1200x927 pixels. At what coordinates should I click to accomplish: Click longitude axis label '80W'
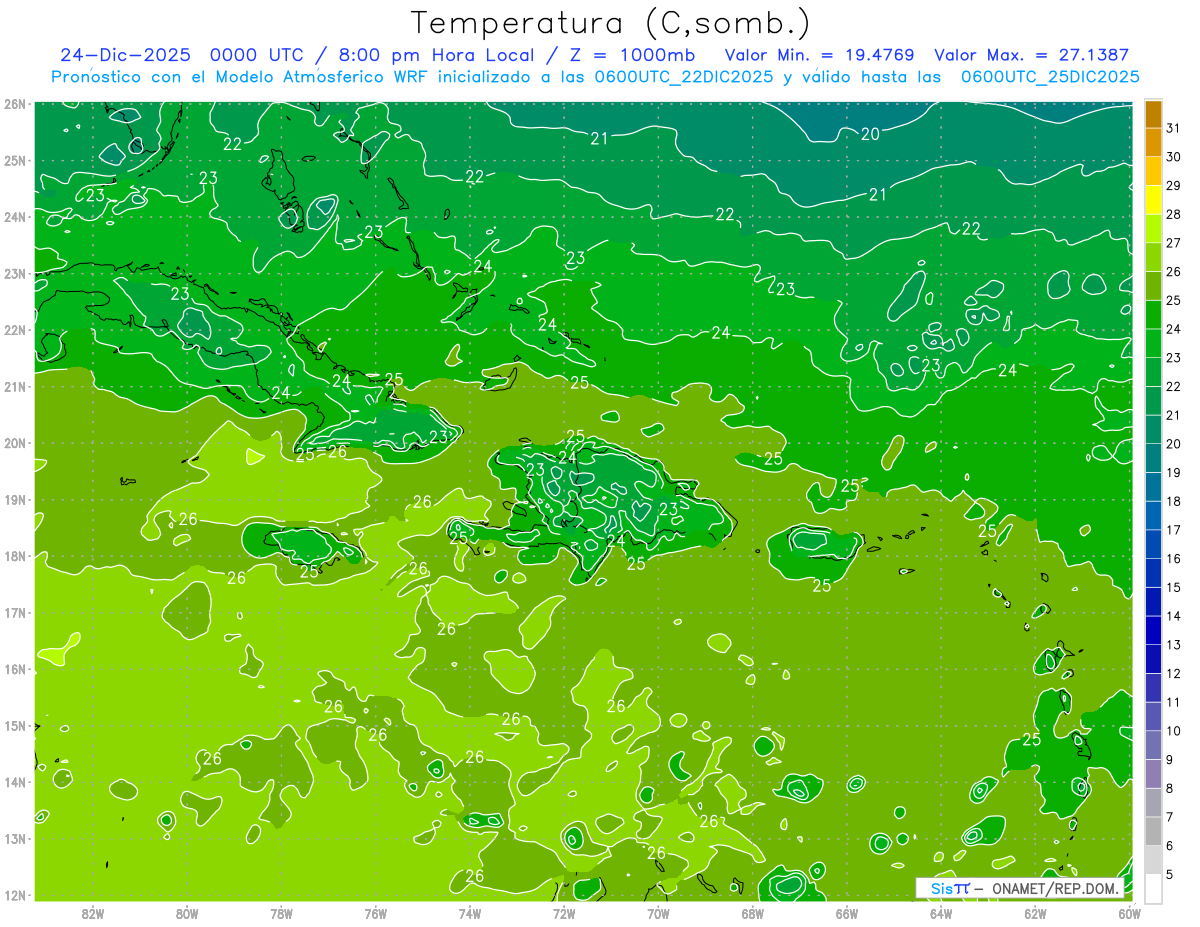(x=187, y=913)
